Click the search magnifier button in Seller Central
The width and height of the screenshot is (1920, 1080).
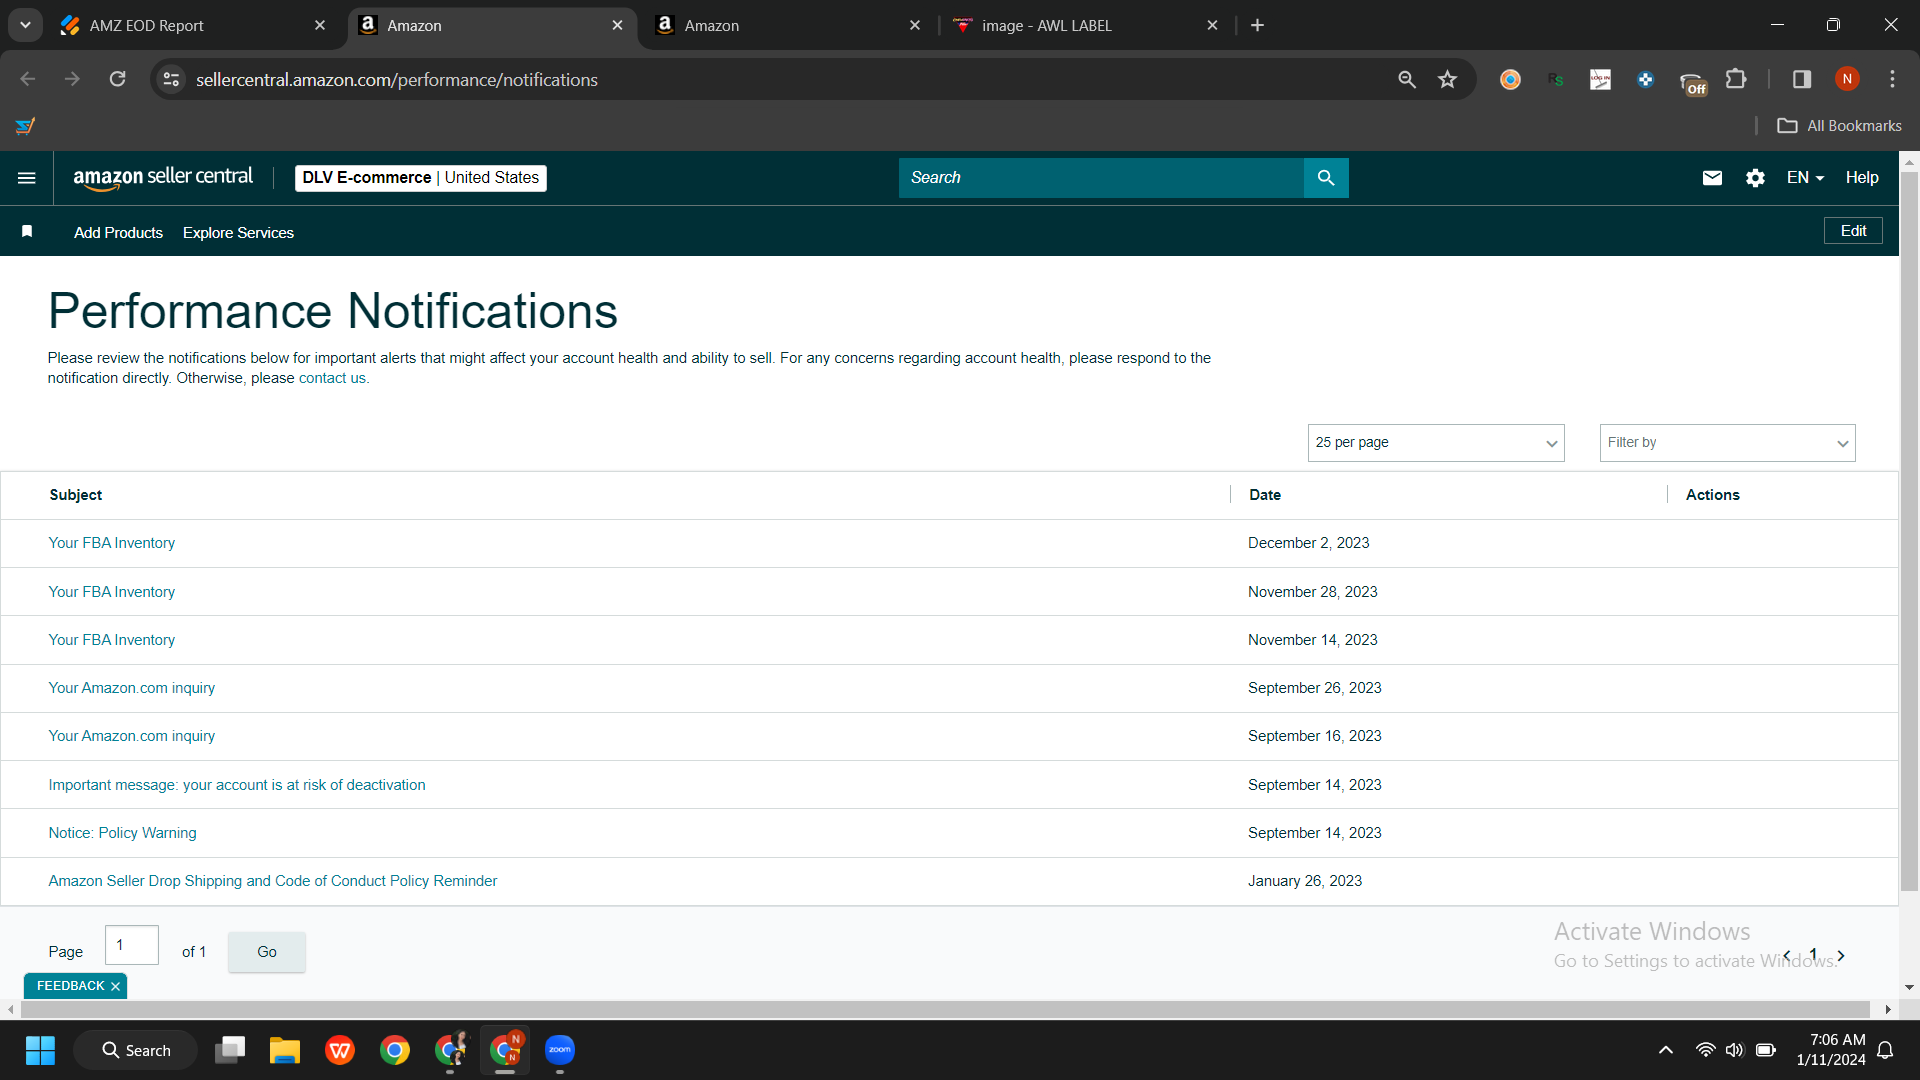click(1326, 178)
